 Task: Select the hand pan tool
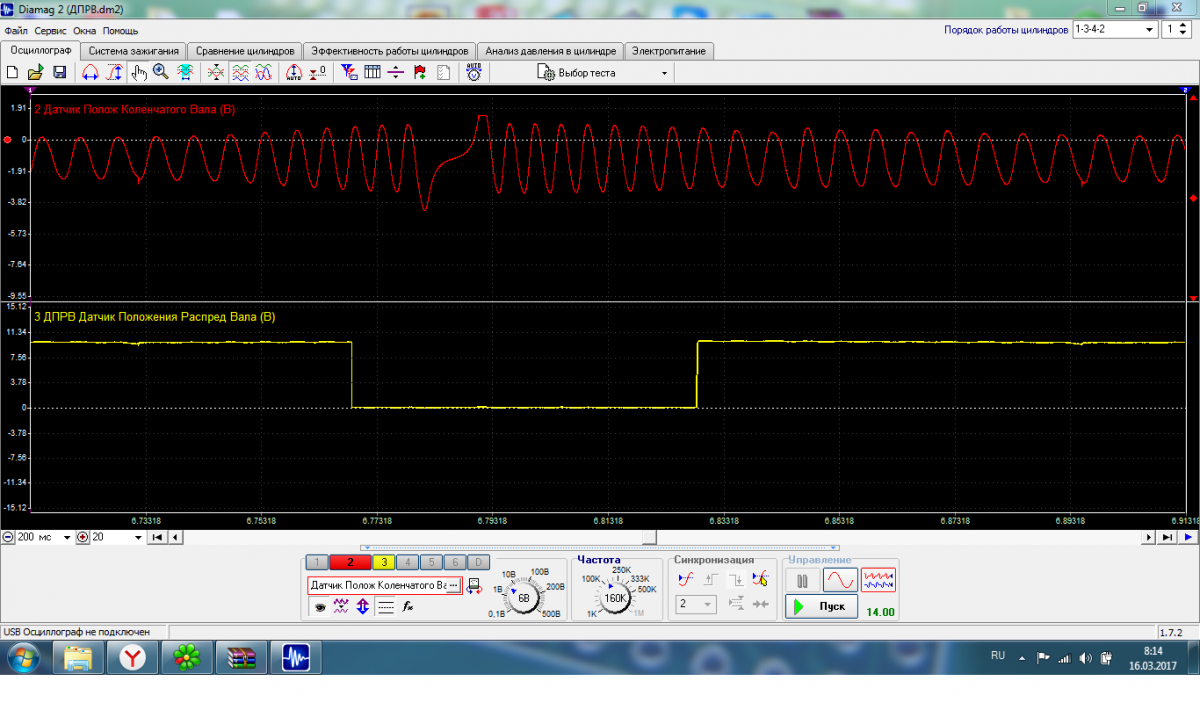tap(139, 73)
